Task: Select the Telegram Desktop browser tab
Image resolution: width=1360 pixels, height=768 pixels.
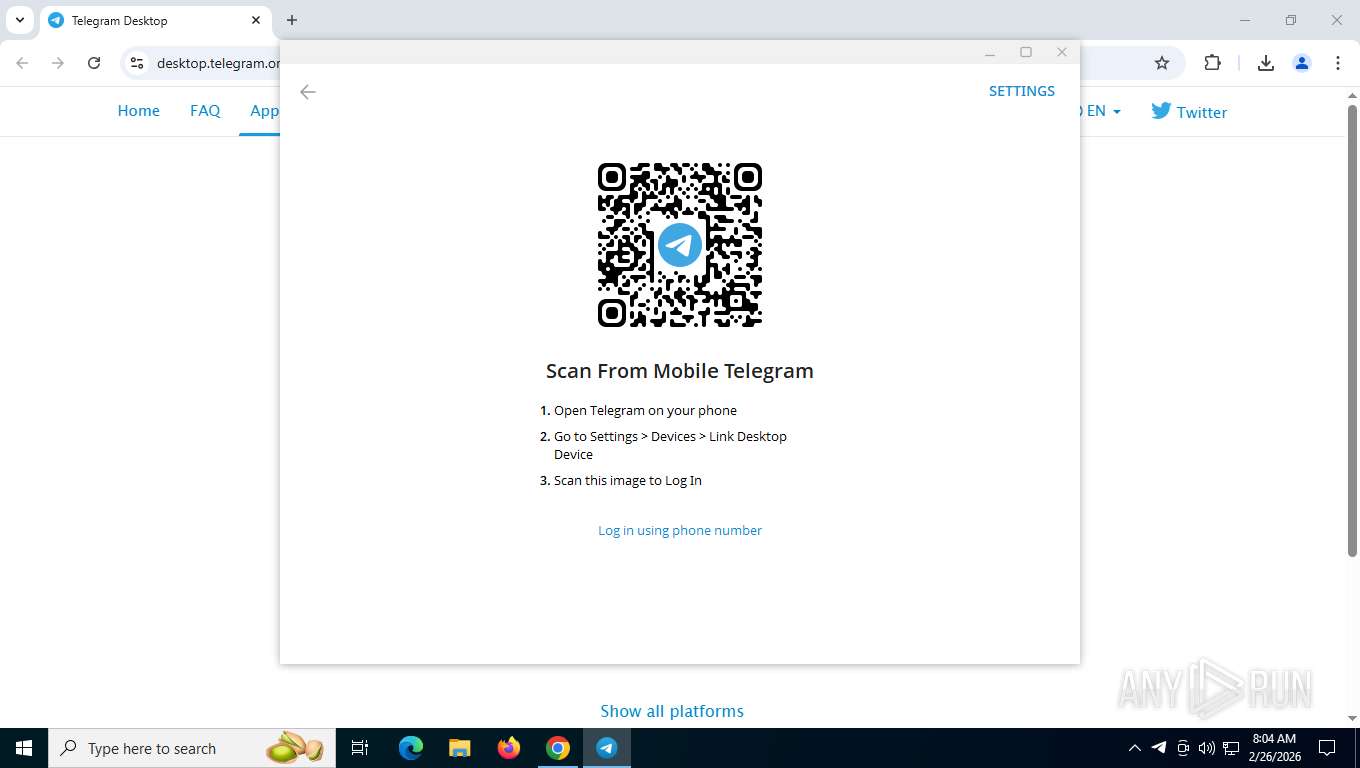Action: (155, 20)
